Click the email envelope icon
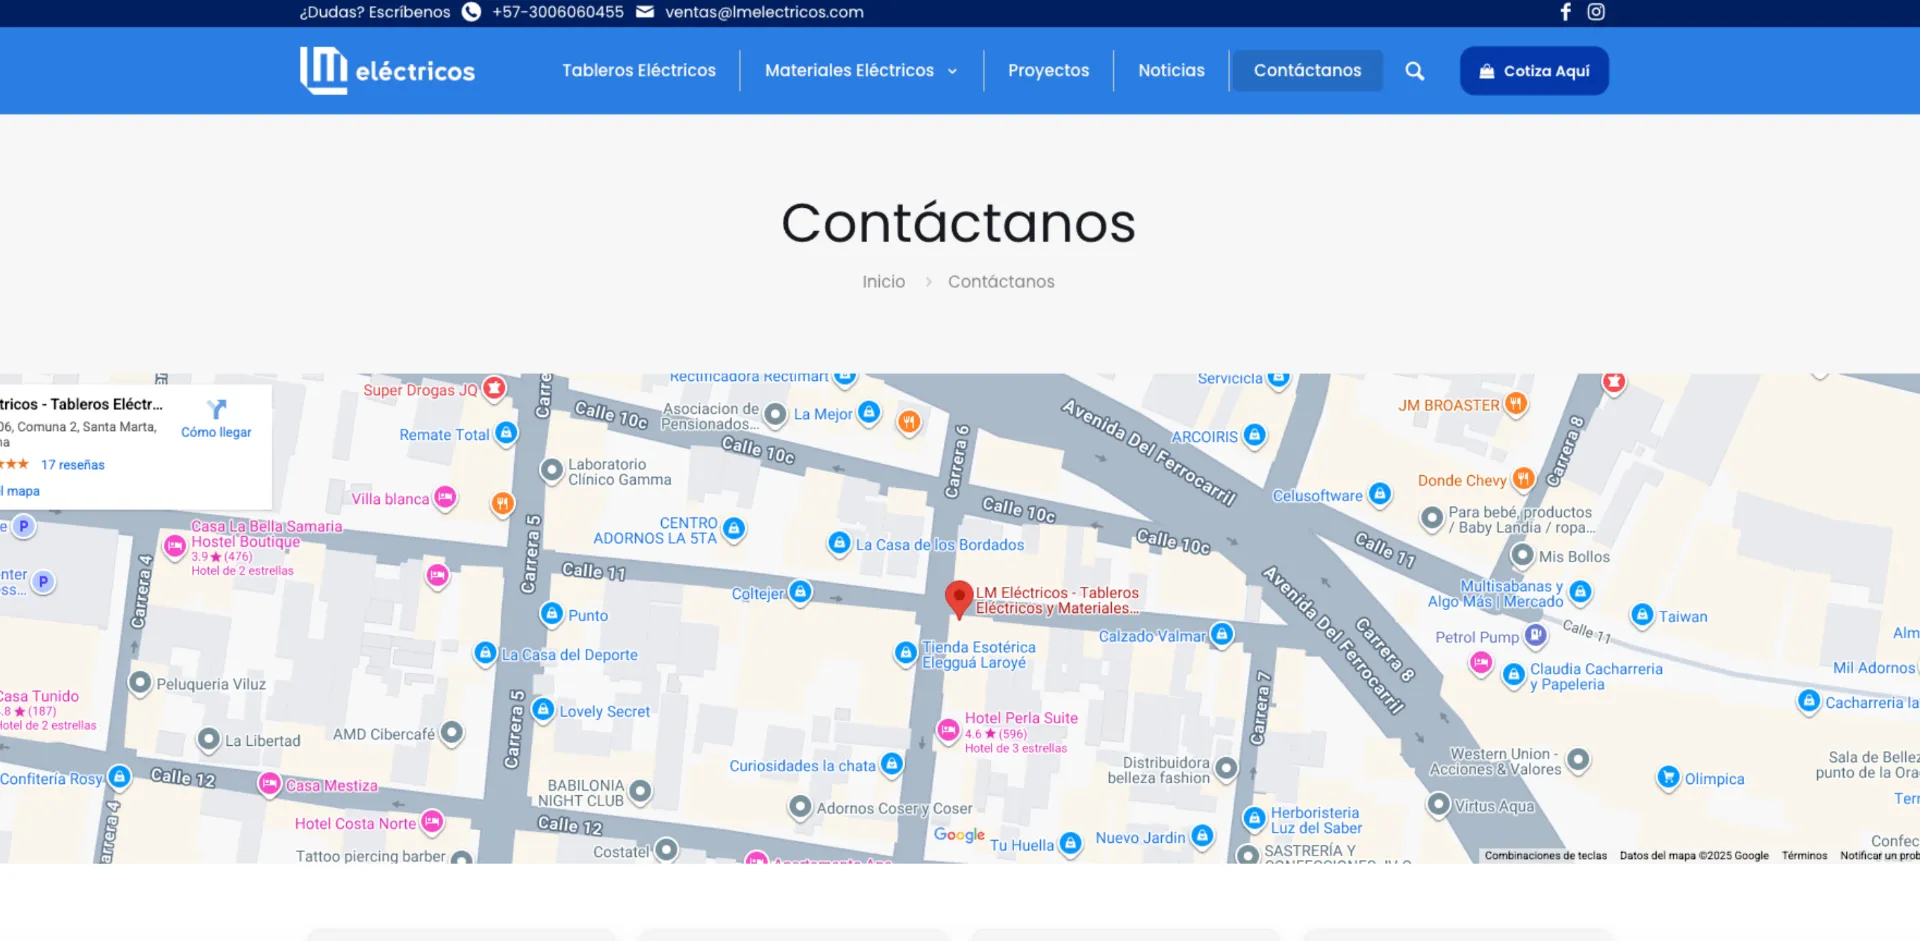This screenshot has width=1920, height=941. tap(645, 12)
